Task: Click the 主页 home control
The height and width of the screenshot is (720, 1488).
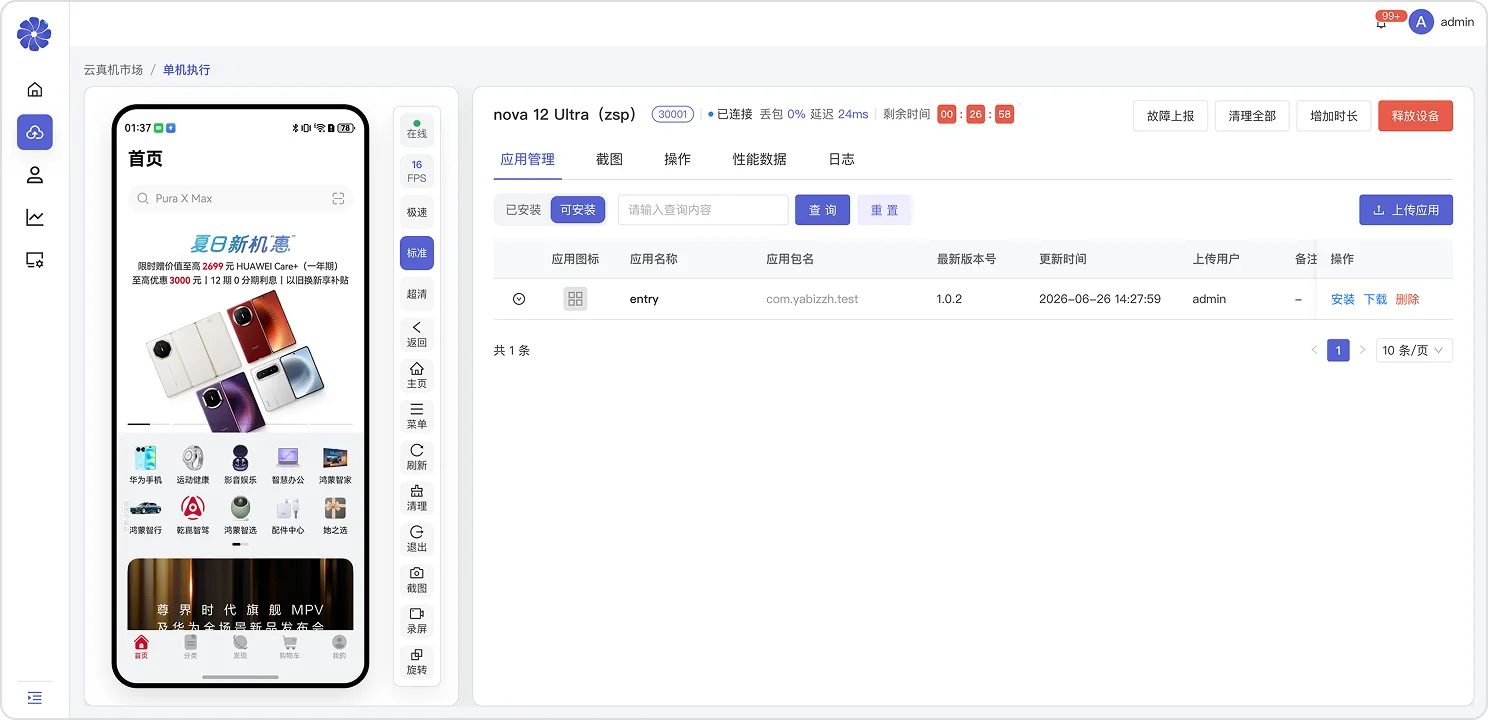Action: [417, 375]
